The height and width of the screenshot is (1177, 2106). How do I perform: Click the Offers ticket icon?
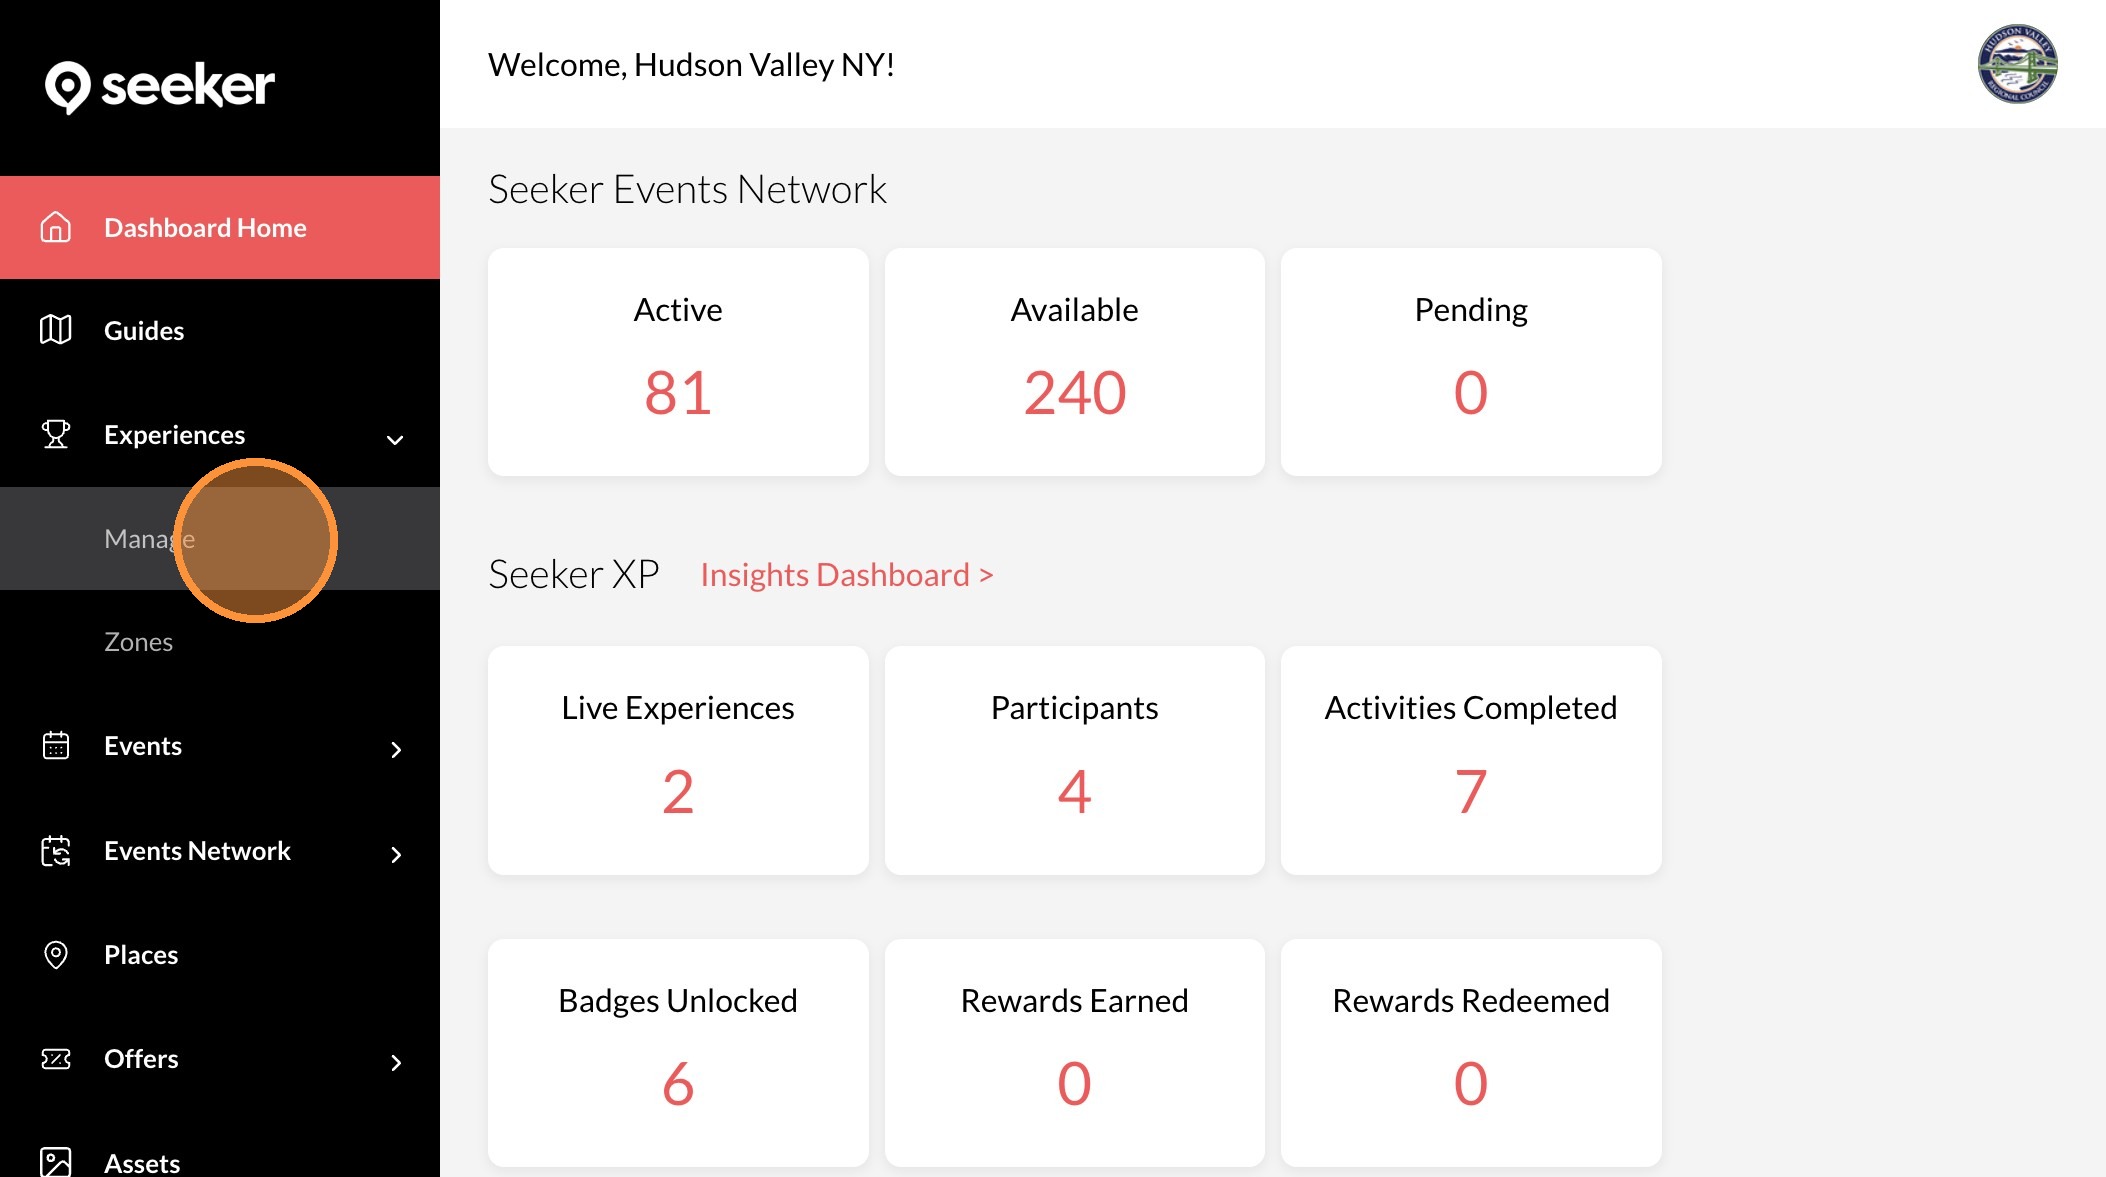tap(56, 1059)
